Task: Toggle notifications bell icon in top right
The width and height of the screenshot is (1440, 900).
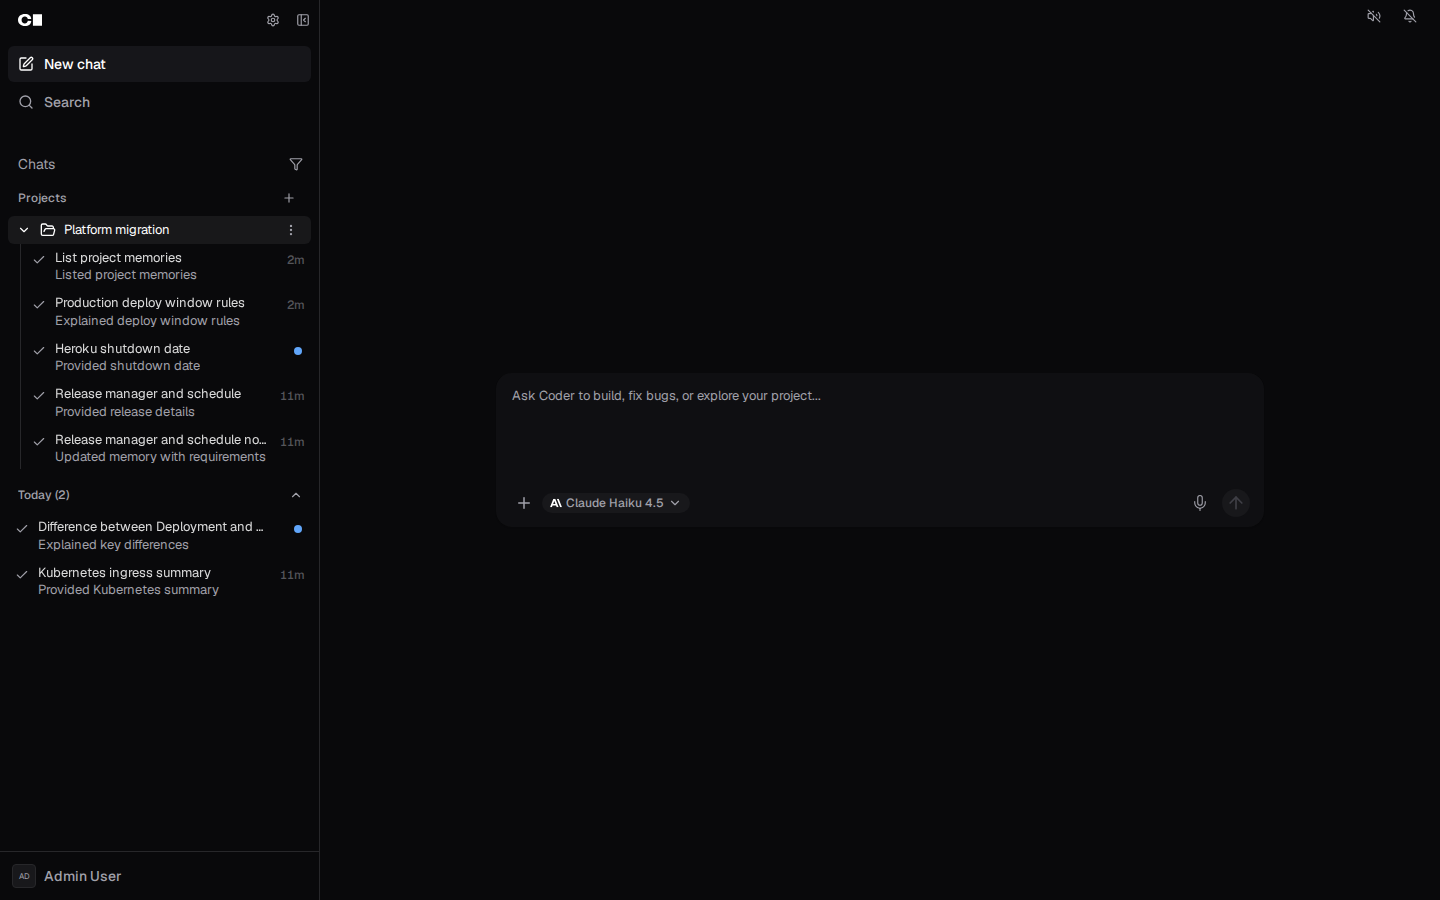Action: tap(1410, 17)
